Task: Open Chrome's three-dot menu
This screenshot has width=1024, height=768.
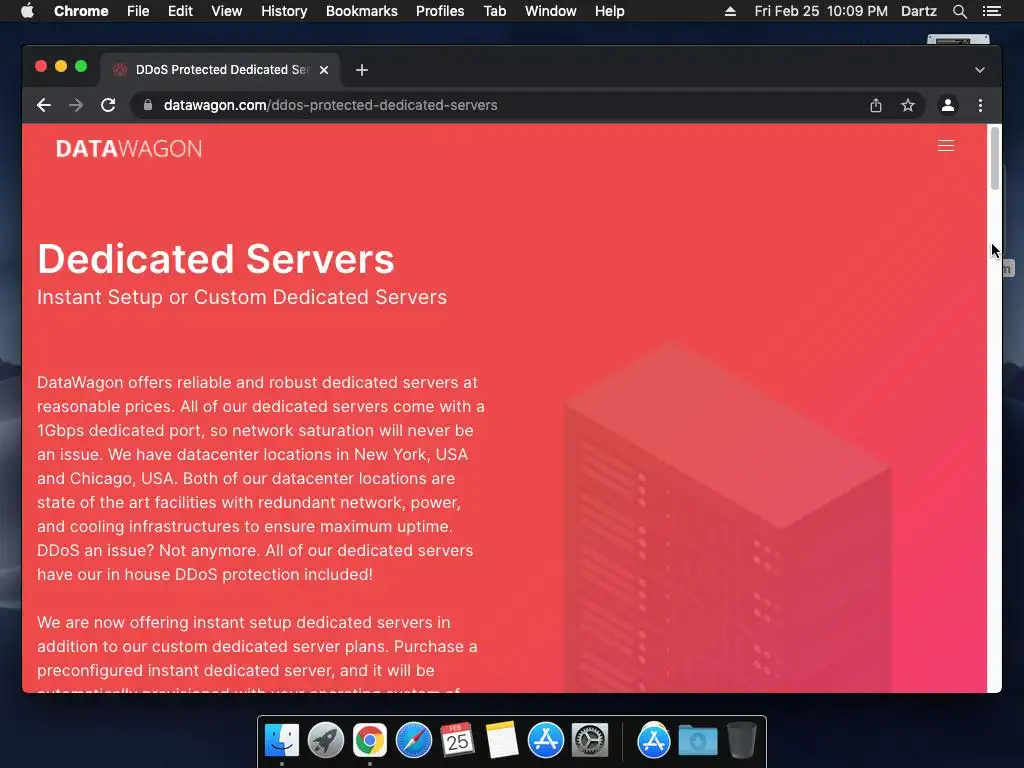Action: point(980,105)
